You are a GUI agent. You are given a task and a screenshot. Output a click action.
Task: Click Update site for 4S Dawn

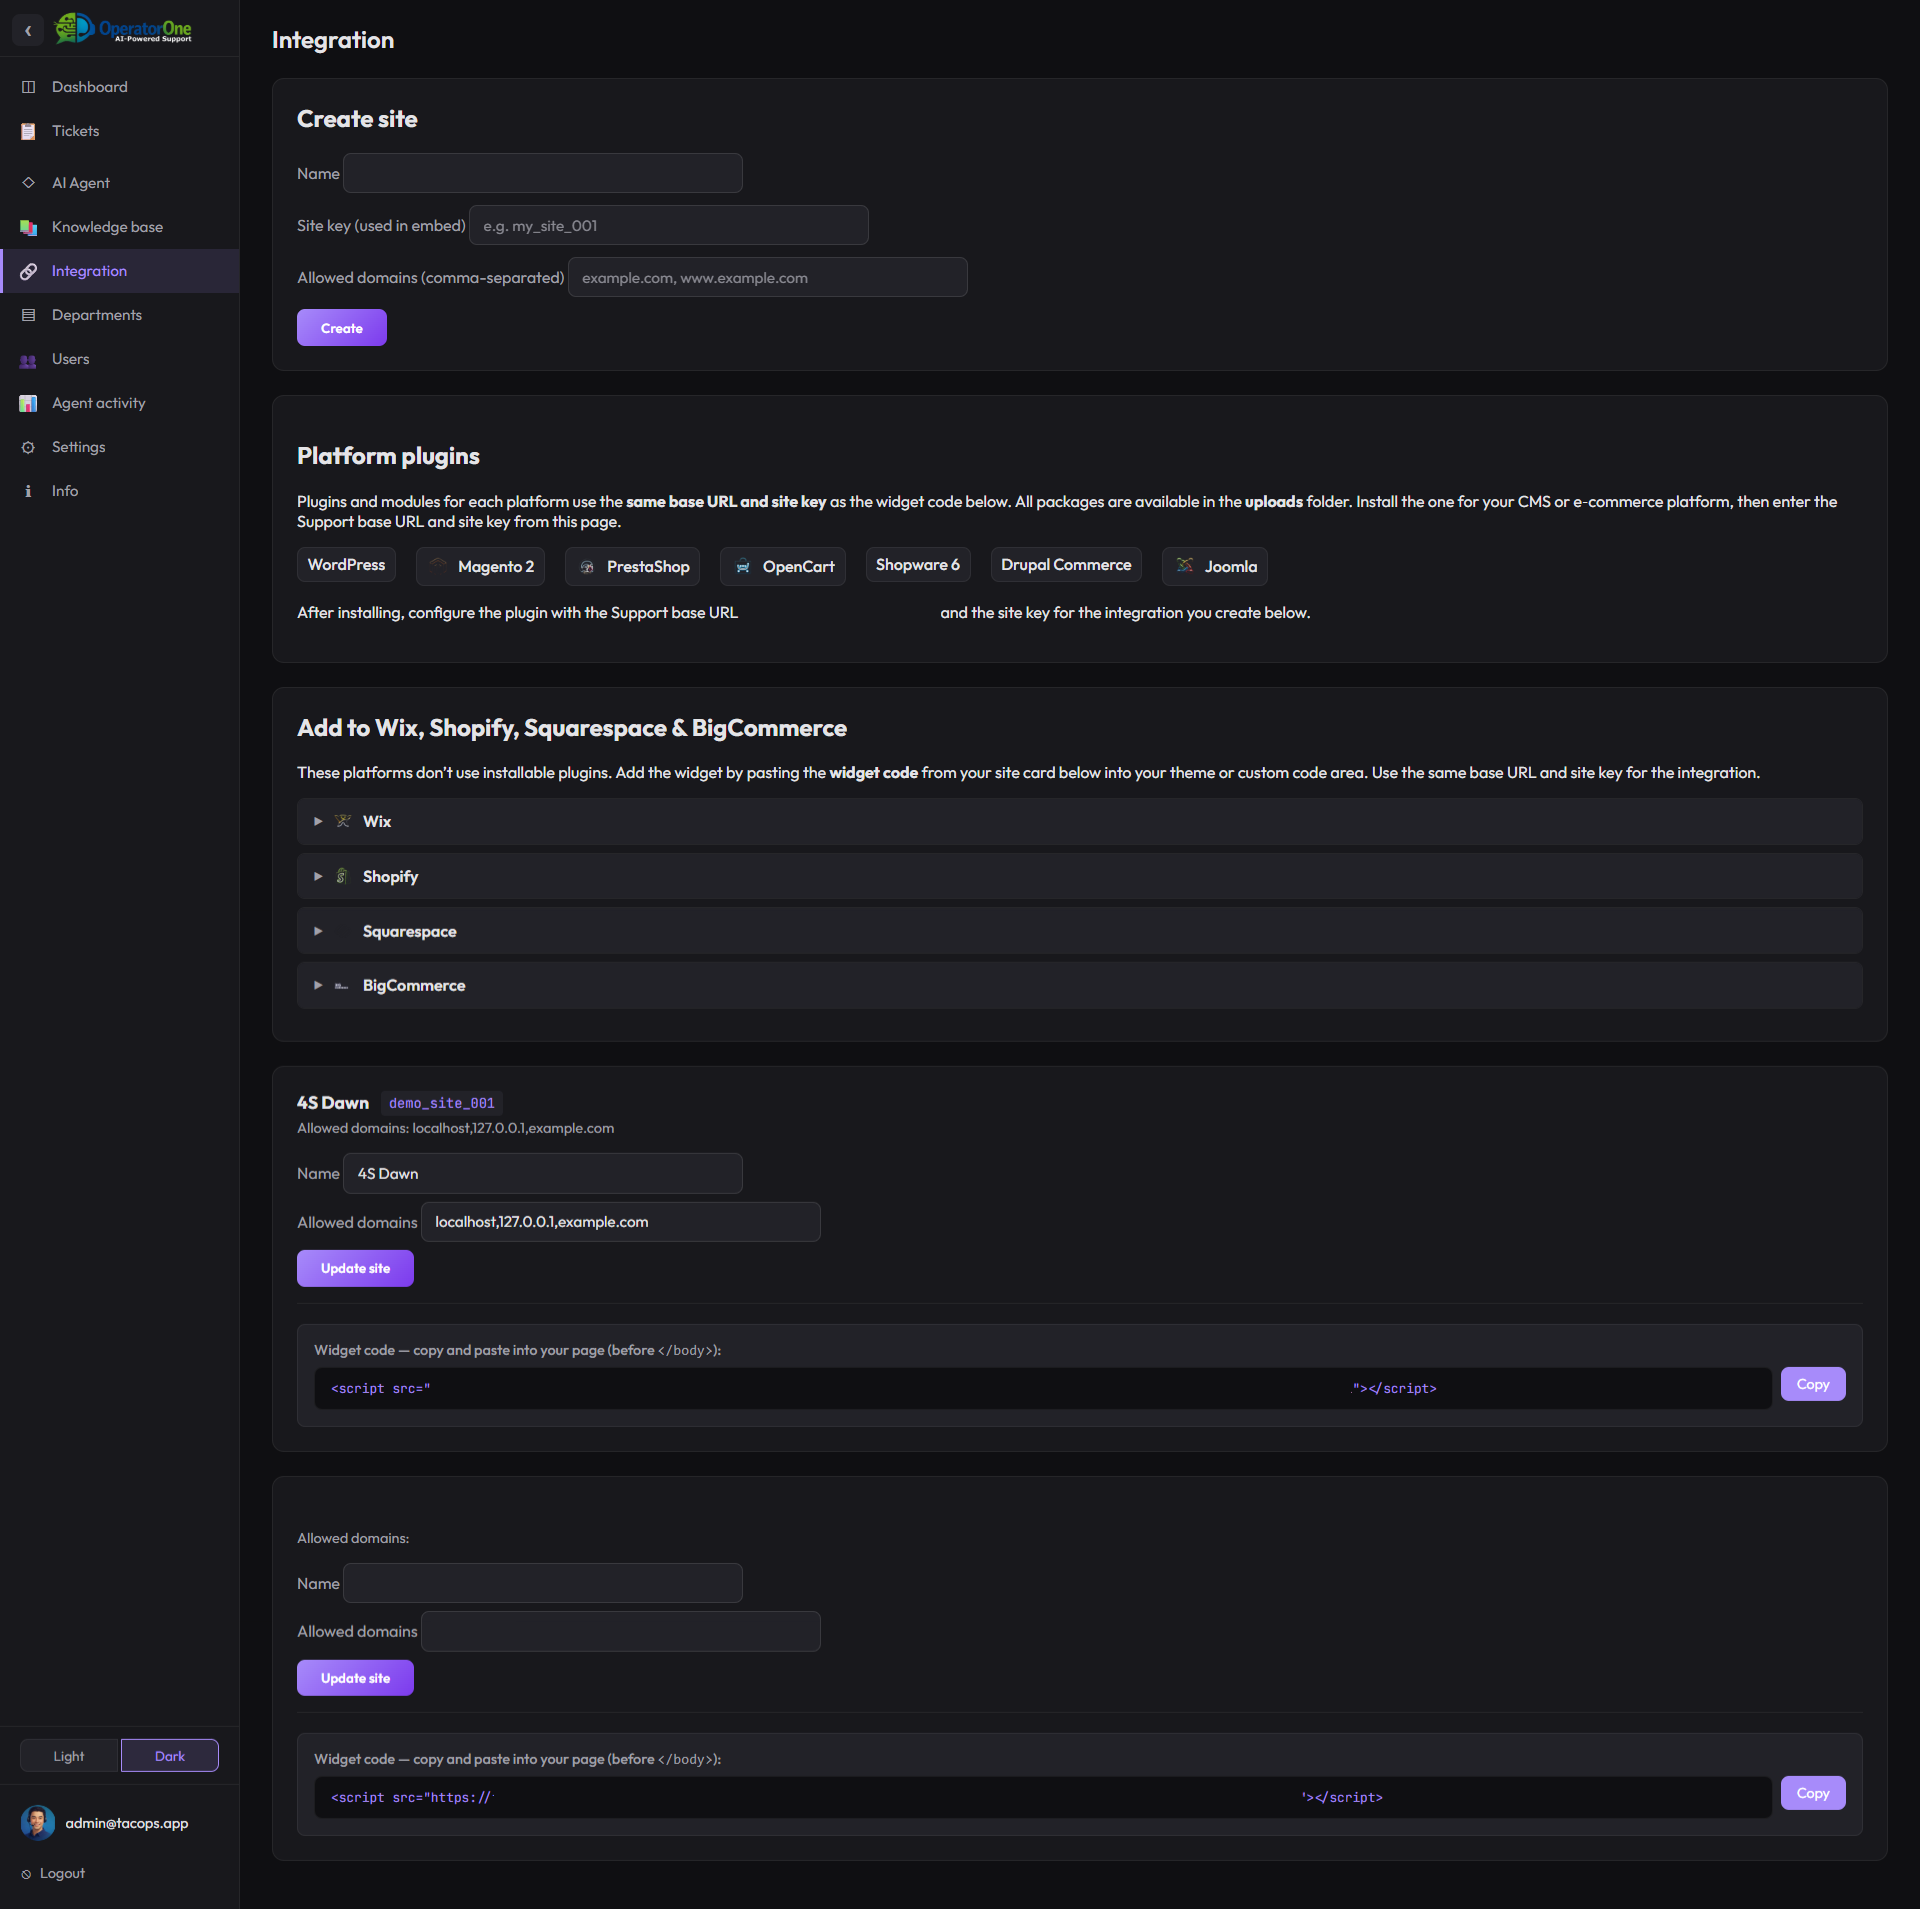[355, 1269]
